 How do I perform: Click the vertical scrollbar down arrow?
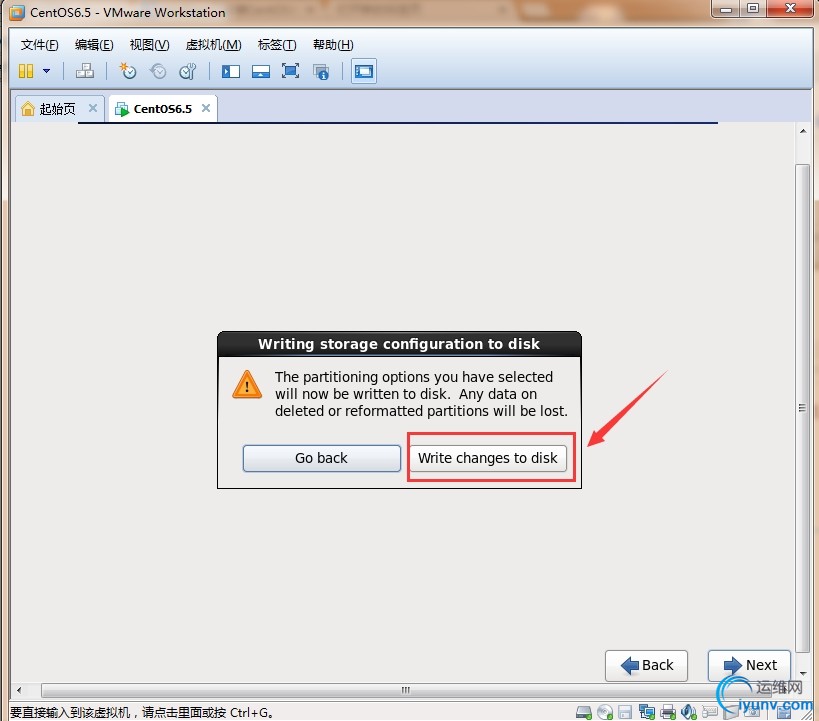[803, 673]
